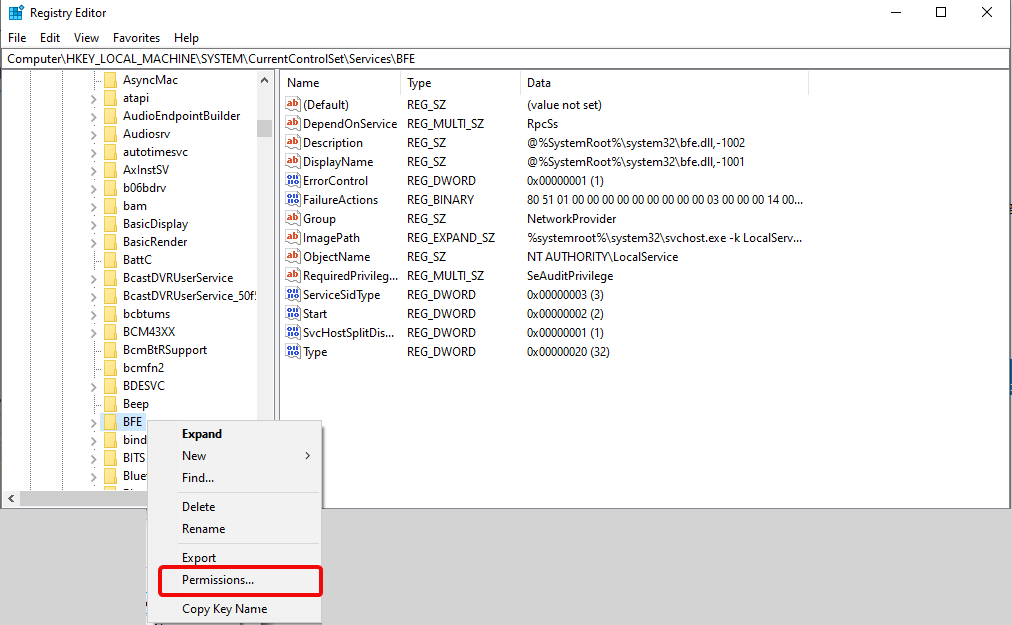Click the SvcHostSplitDisable DWORD icon
Image resolution: width=1012 pixels, height=625 pixels.
293,332
